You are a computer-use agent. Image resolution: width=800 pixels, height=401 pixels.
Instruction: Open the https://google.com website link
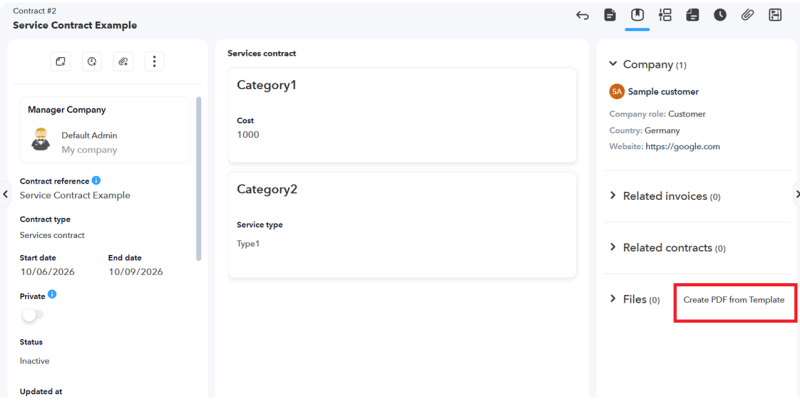[x=683, y=146]
